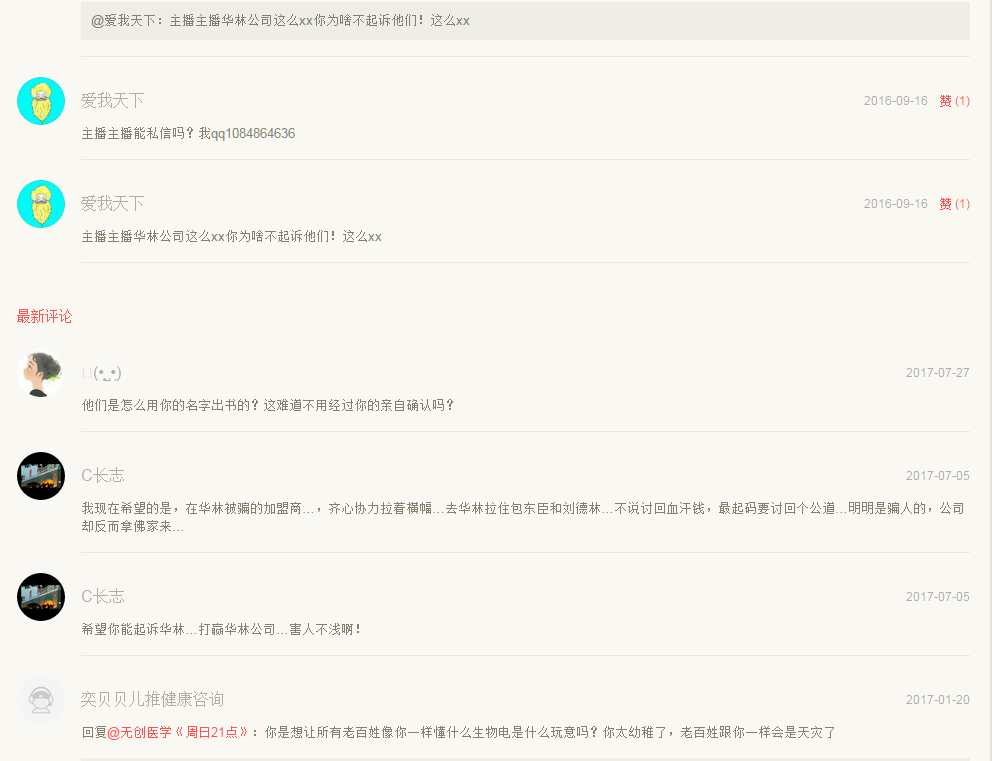Click the date 2017-07-27

click(x=938, y=373)
